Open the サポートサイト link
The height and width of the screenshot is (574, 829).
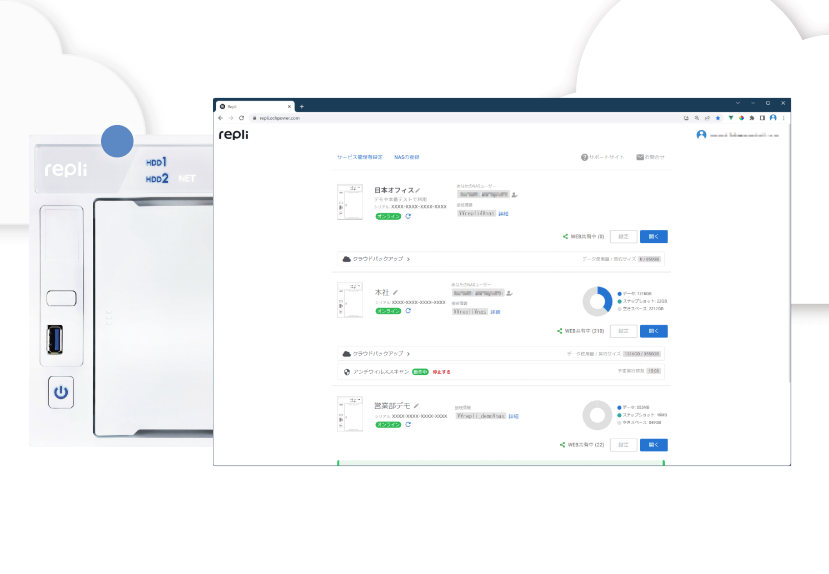[603, 157]
